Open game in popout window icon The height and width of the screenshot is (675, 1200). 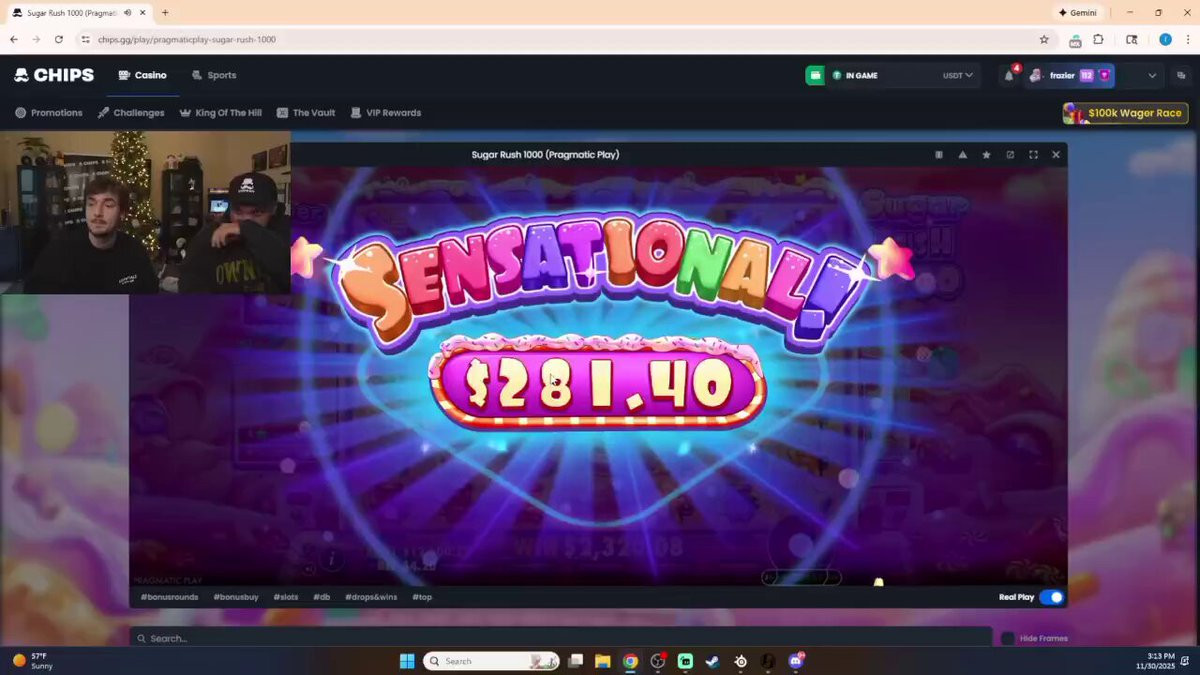pyautogui.click(x=1010, y=155)
